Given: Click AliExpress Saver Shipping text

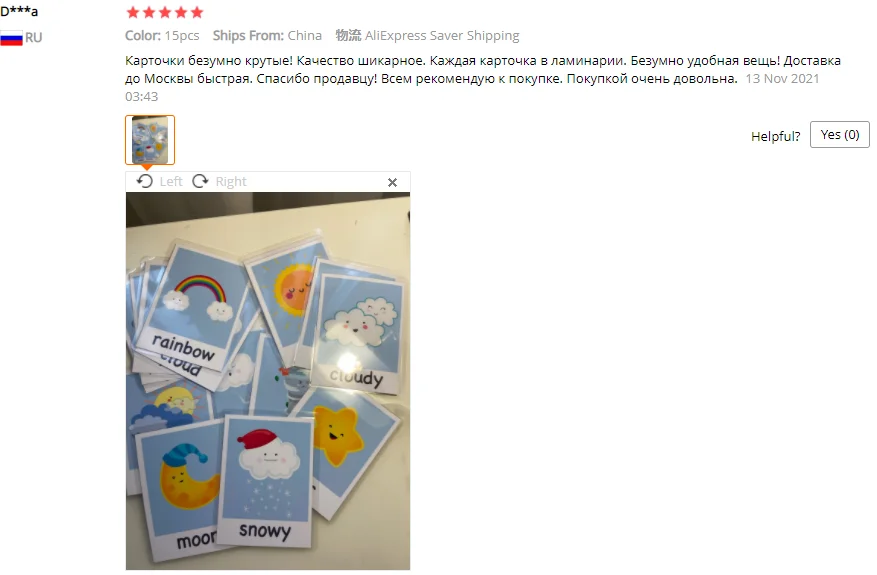Looking at the screenshot, I should 442,35.
